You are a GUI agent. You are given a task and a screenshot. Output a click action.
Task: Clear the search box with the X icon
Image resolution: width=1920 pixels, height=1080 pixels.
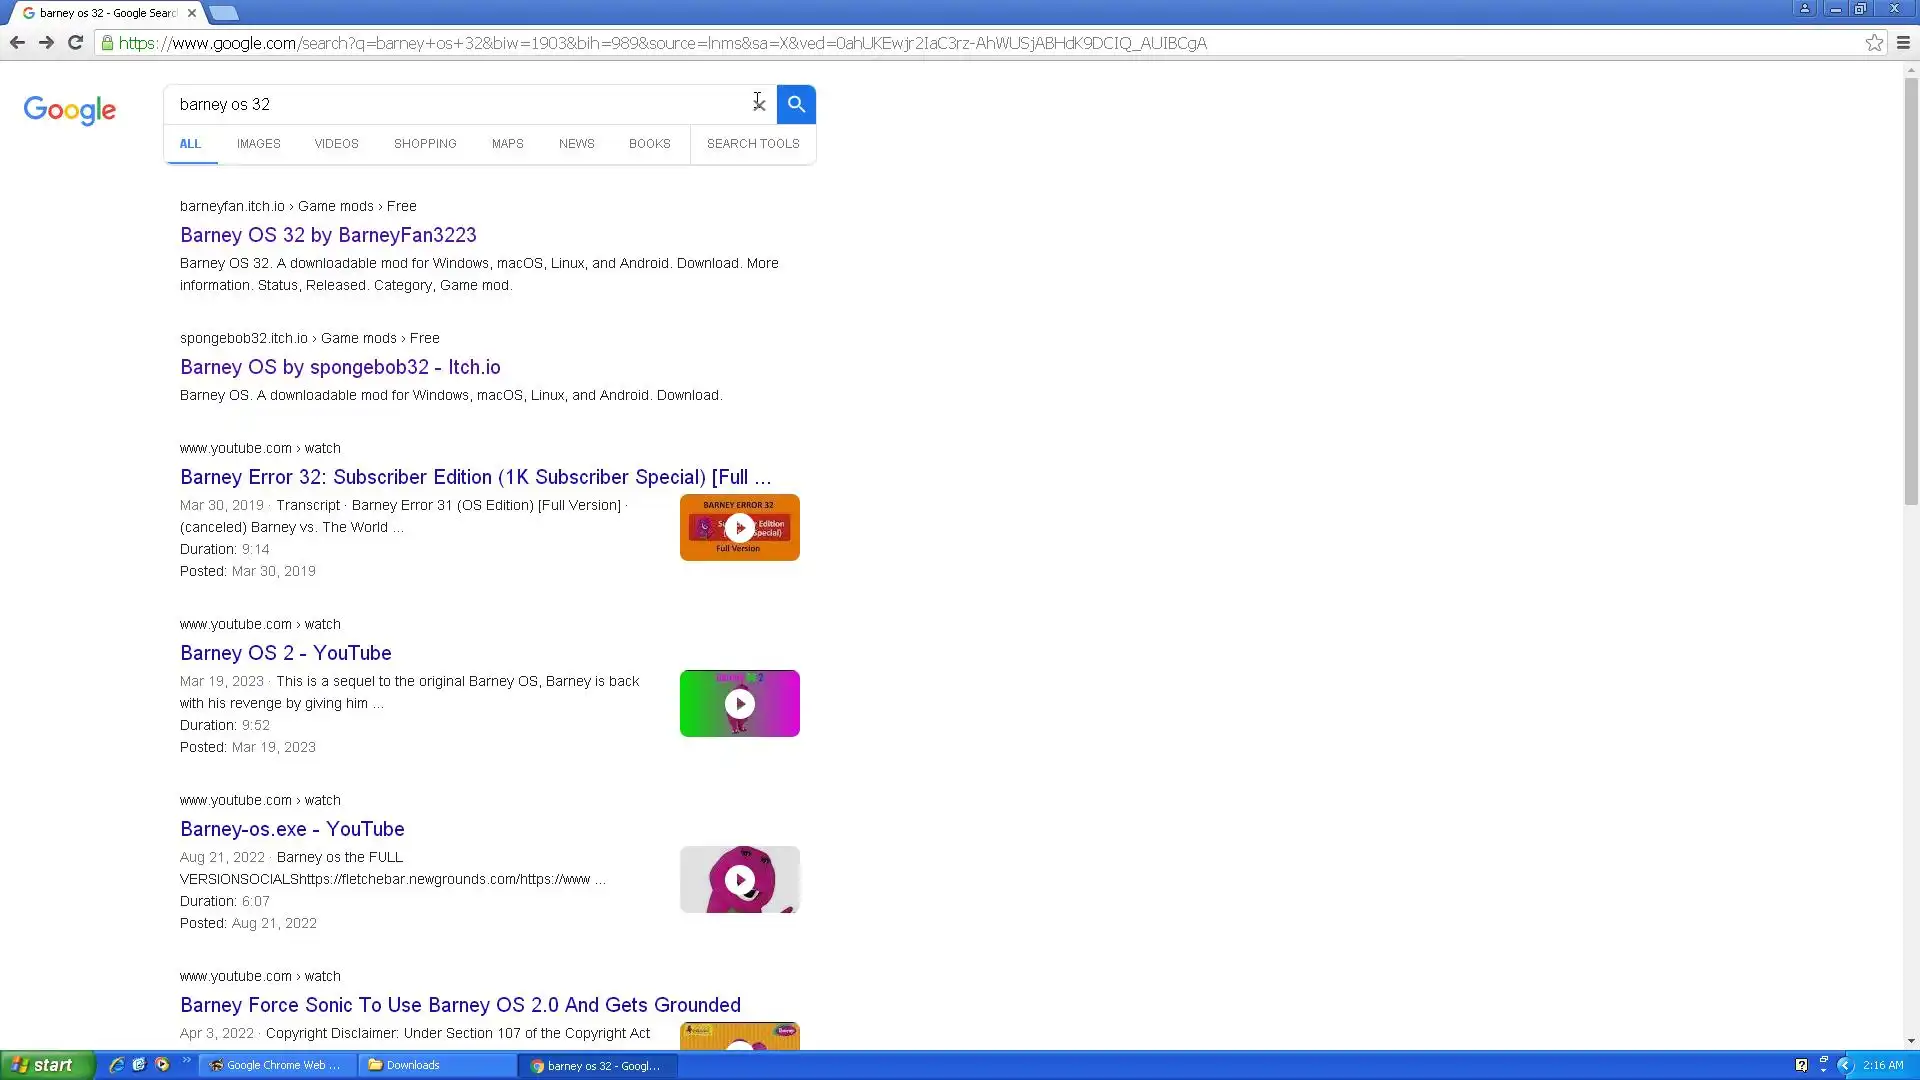click(759, 104)
